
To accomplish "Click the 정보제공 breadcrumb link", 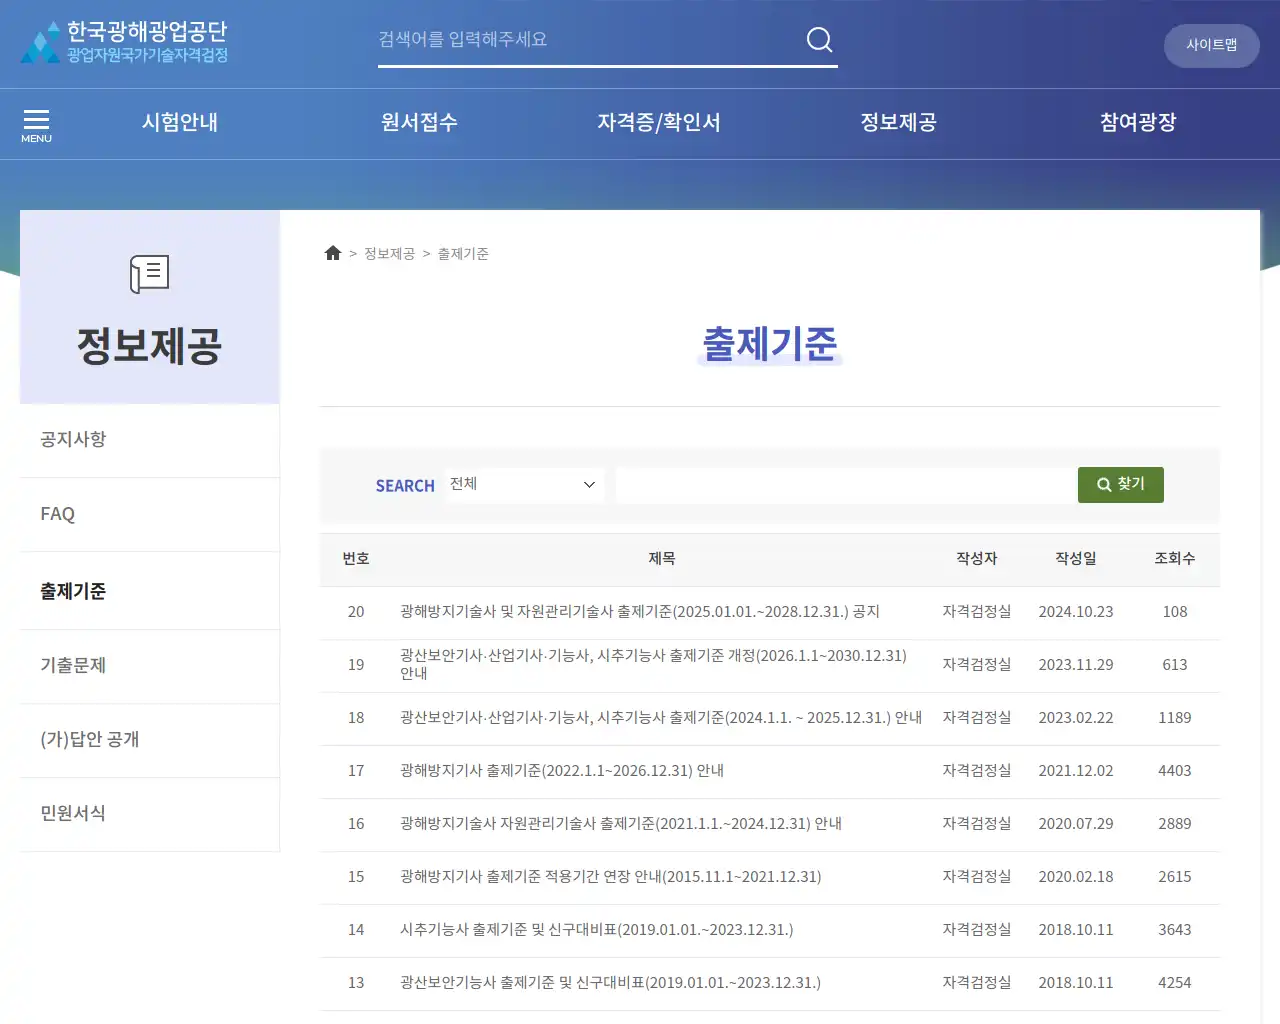I will [x=389, y=254].
